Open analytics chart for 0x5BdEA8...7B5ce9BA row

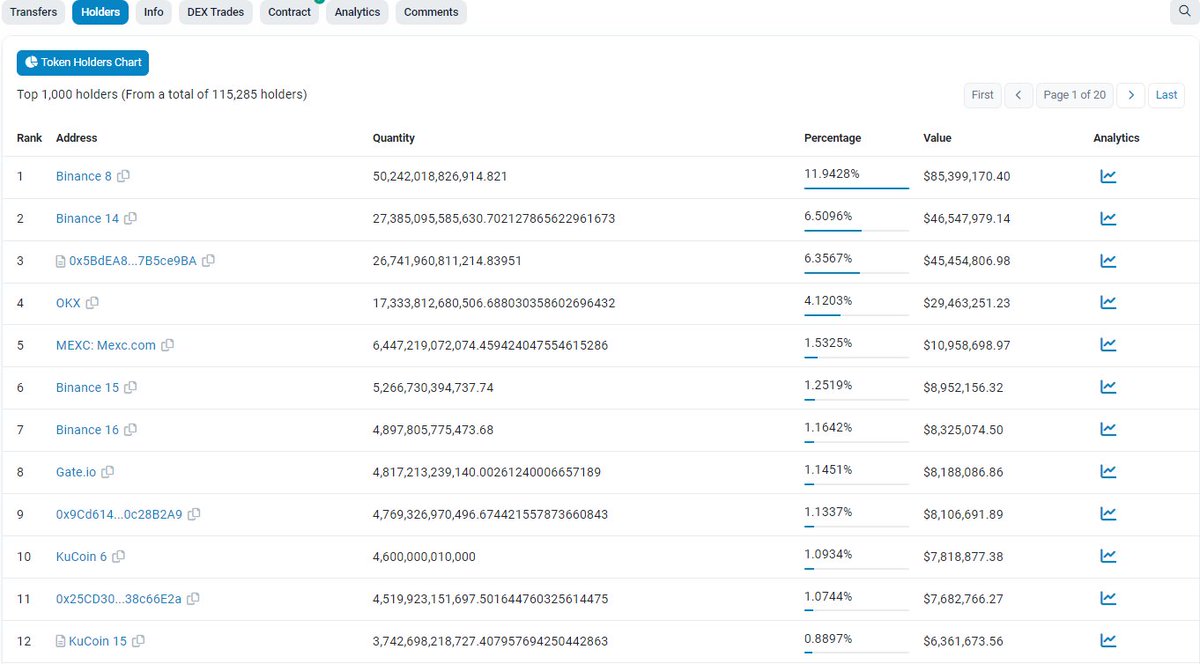pyautogui.click(x=1108, y=261)
